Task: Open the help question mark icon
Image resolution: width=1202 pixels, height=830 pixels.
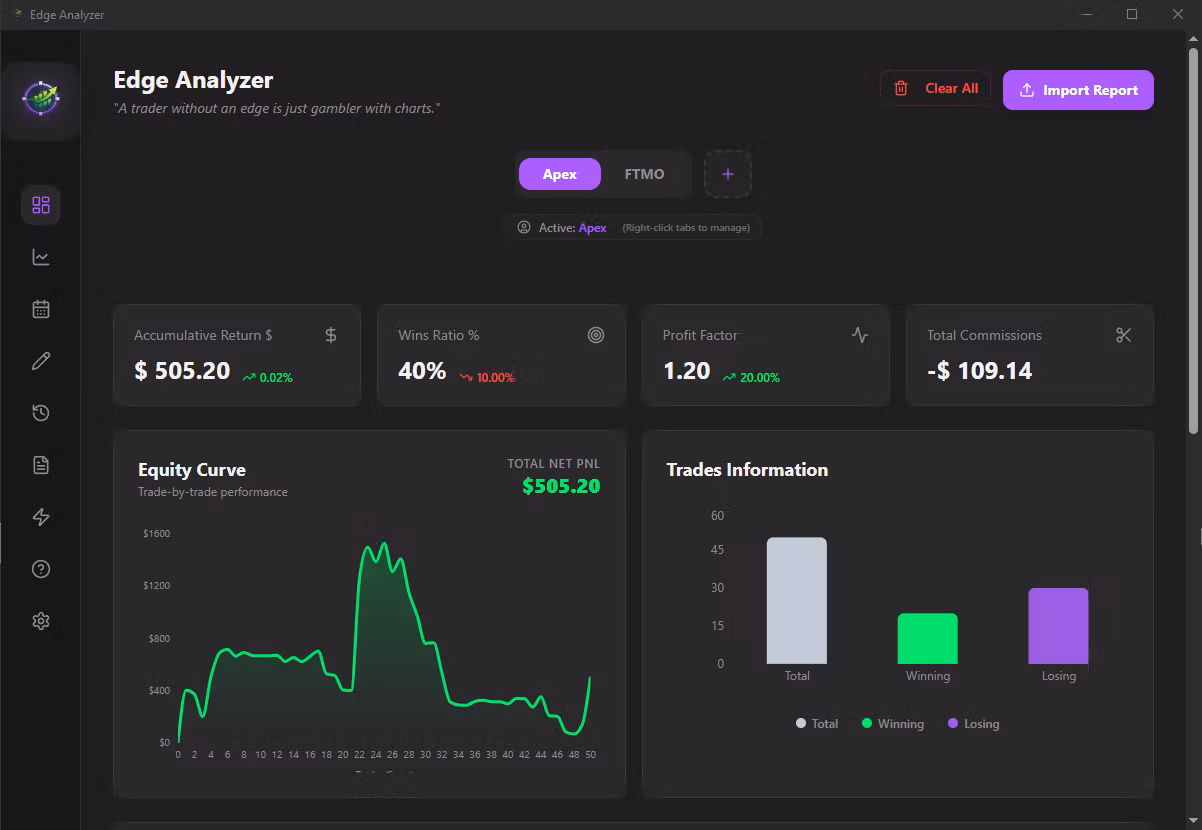Action: tap(41, 569)
